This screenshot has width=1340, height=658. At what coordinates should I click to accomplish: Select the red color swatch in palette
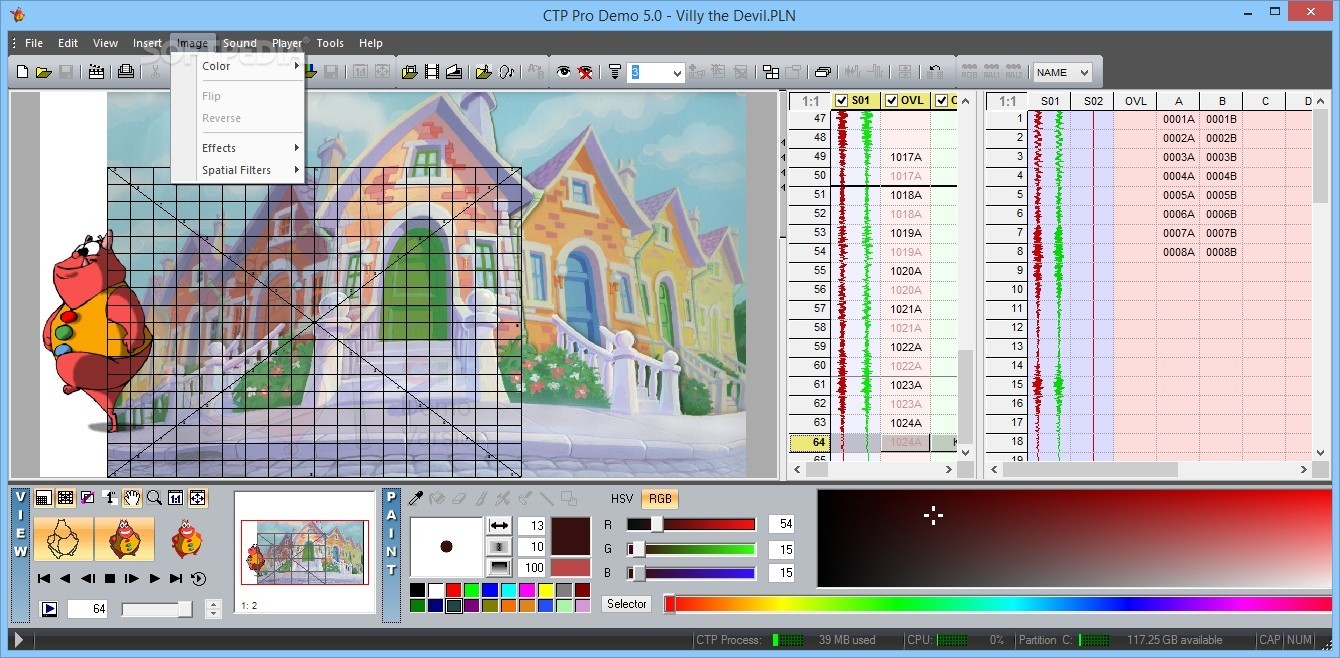point(453,590)
